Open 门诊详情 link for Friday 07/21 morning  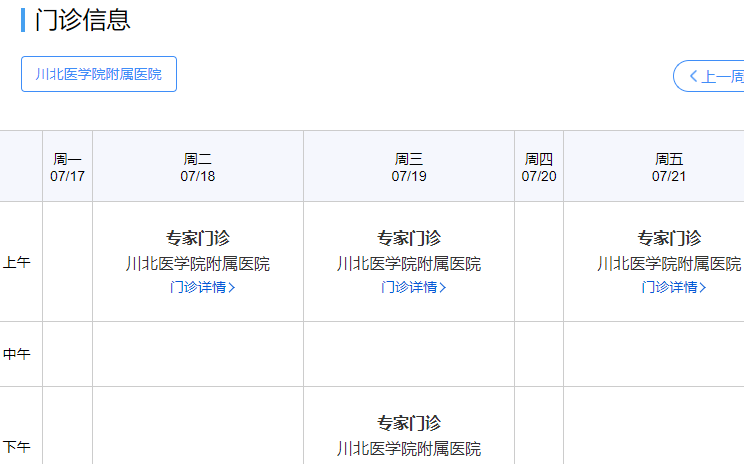(669, 288)
